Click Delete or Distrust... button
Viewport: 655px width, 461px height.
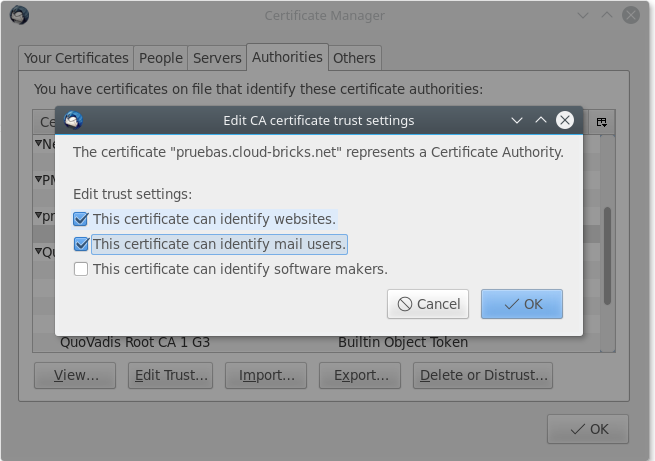tap(483, 375)
